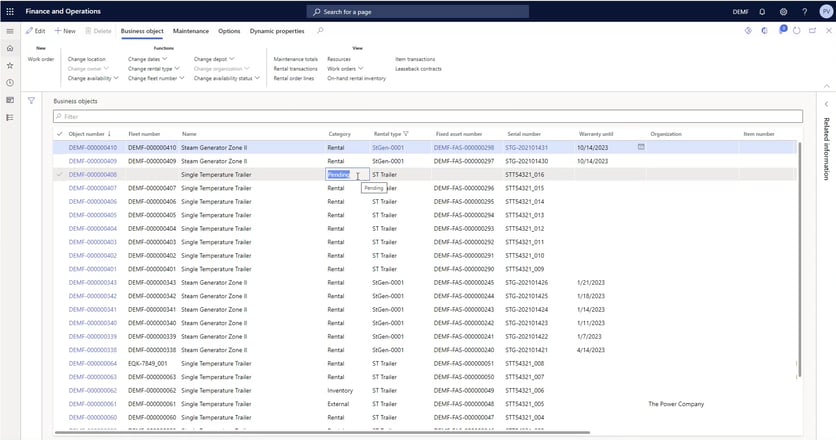Open Maintenance totals view
Viewport: 836px width, 440px height.
pyautogui.click(x=295, y=59)
